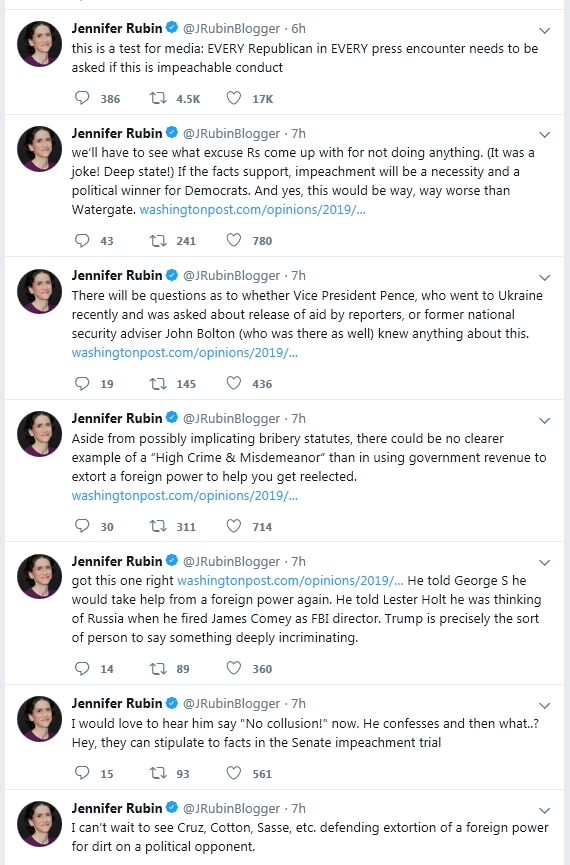
Task: Reply to the tweet with 14 replies
Action: [82, 668]
